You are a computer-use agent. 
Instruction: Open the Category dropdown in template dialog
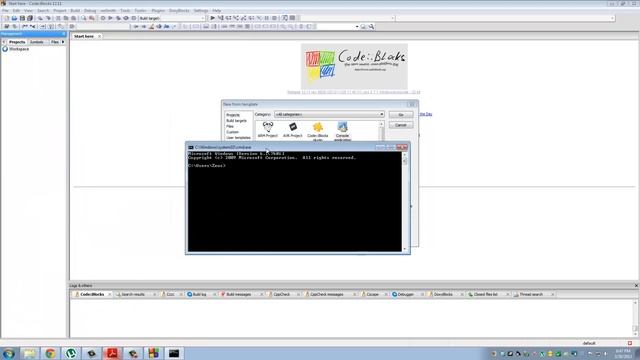point(329,114)
